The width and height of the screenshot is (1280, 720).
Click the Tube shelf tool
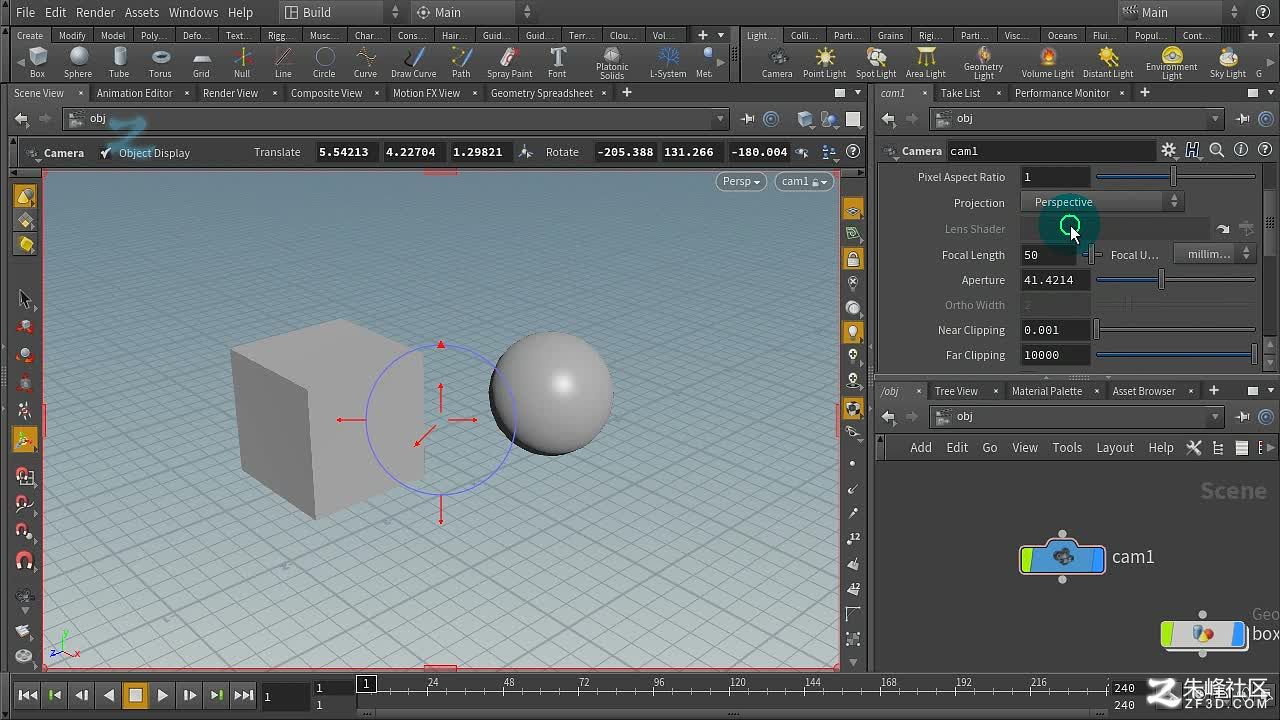pyautogui.click(x=119, y=62)
